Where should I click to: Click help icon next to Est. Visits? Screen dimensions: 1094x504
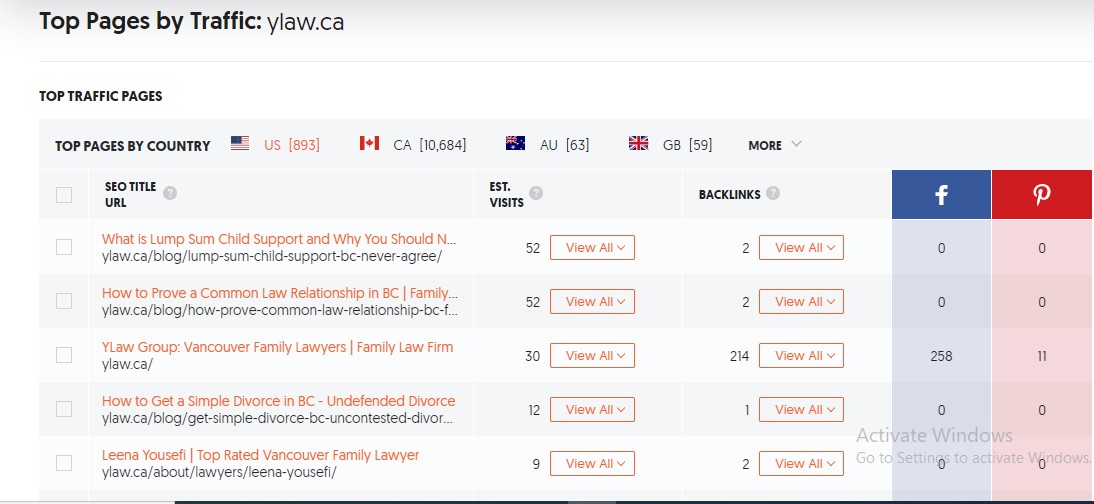click(536, 193)
